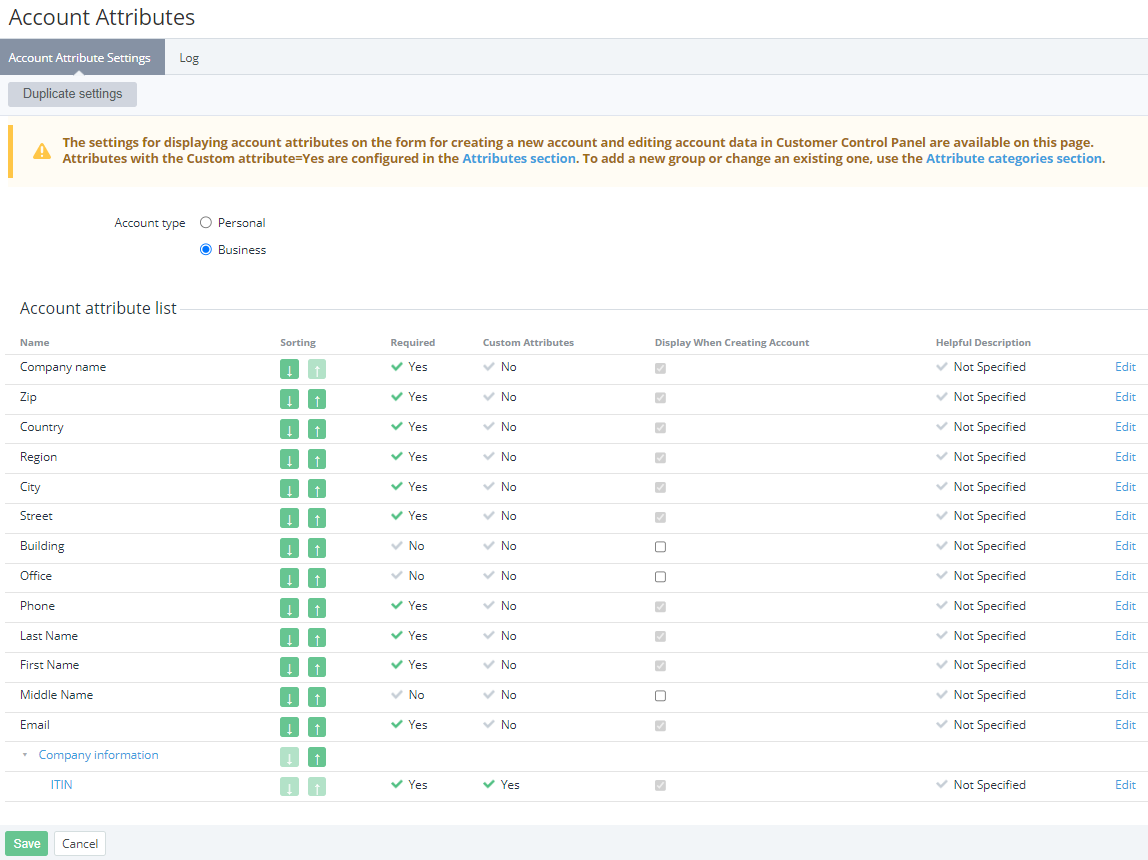Move the Office attribute down
The width and height of the screenshot is (1148, 860).
click(x=289, y=577)
